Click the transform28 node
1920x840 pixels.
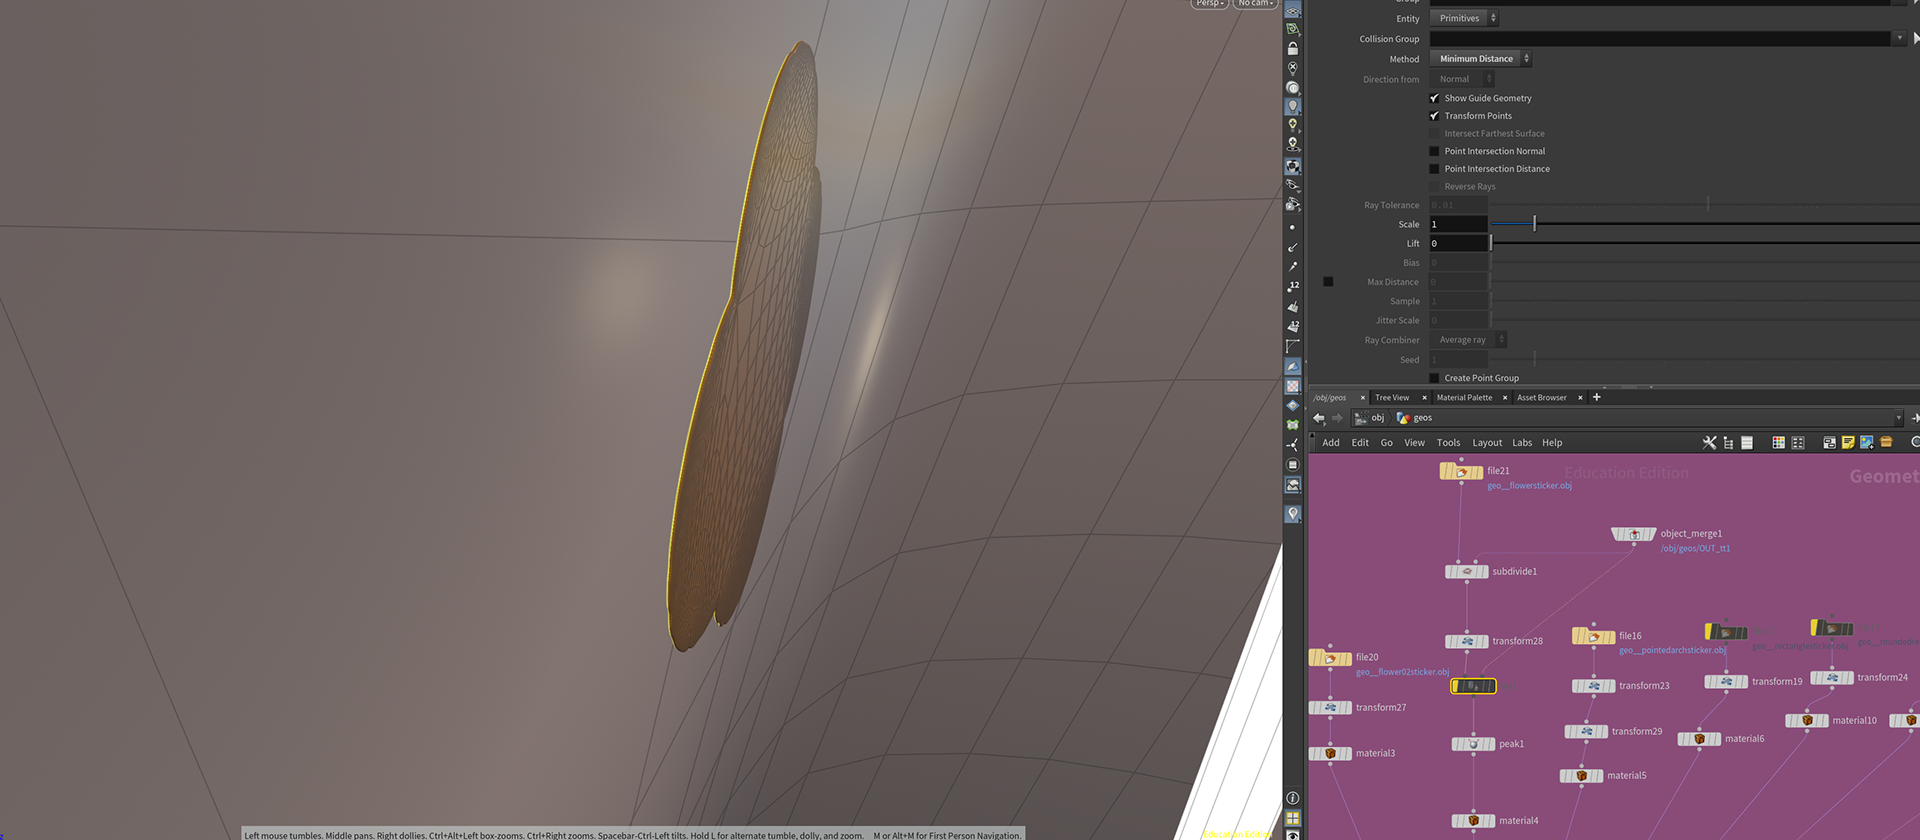(x=1467, y=641)
